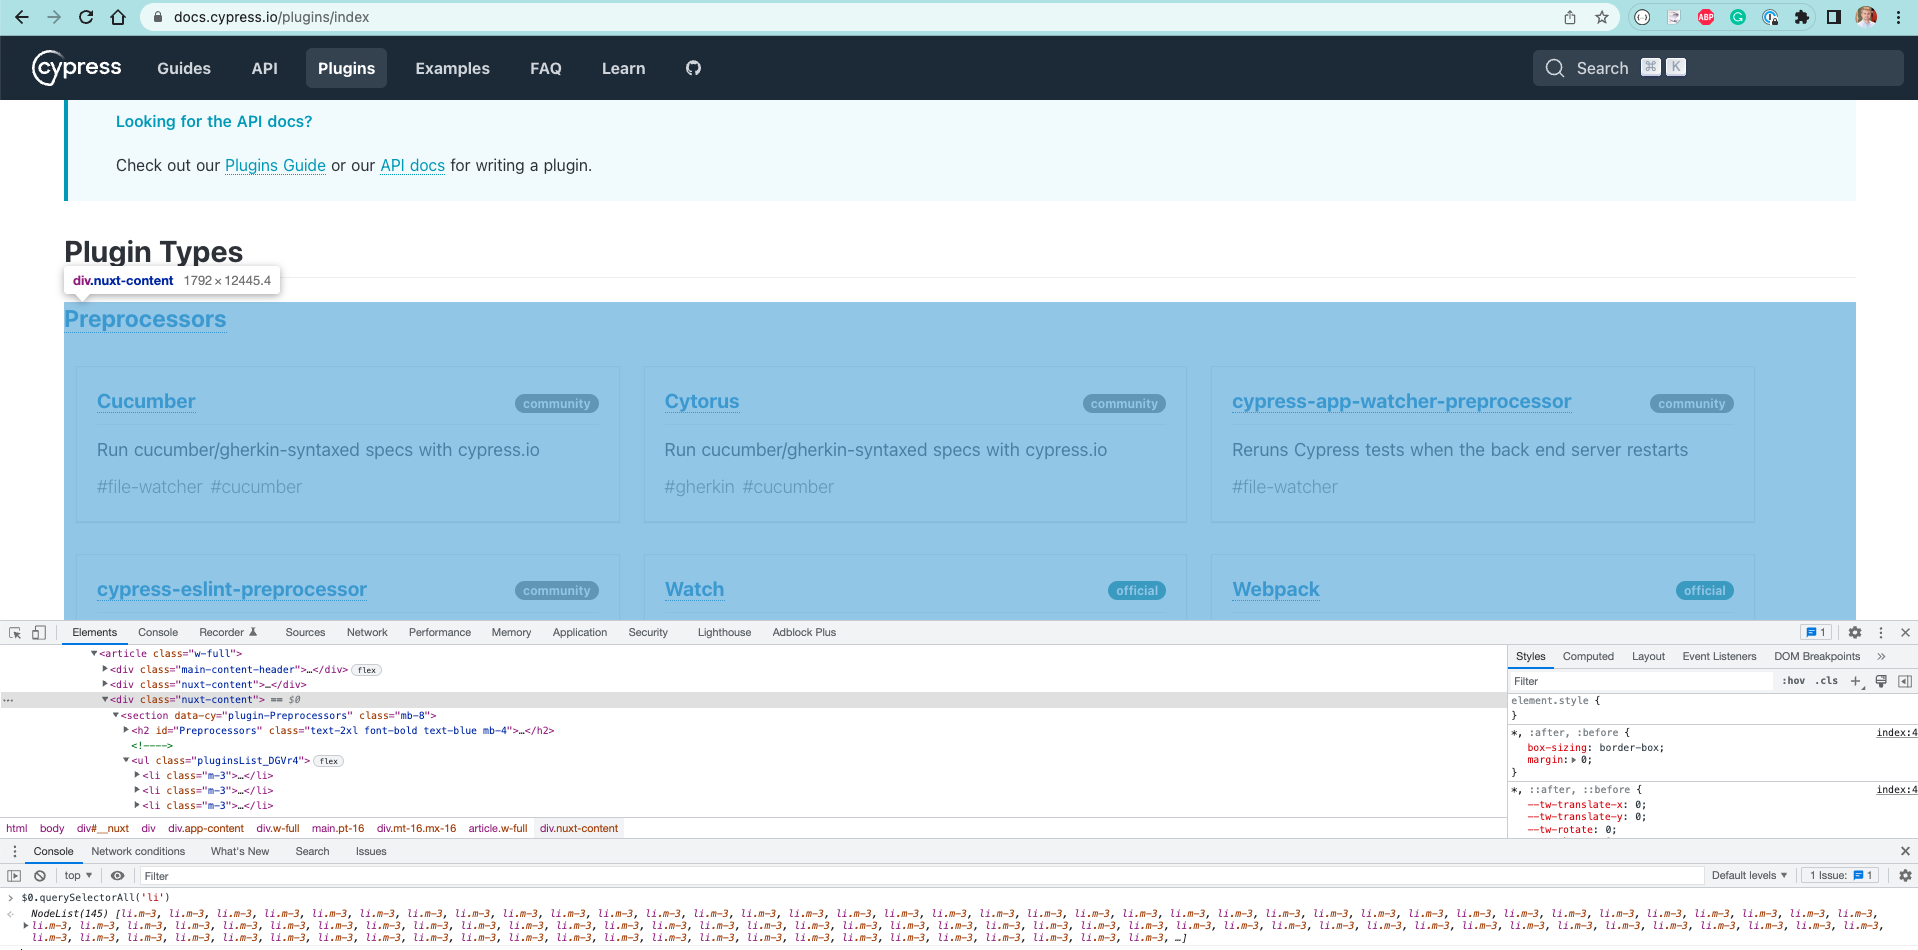Open the Adblock Plus extension icon

(1706, 17)
